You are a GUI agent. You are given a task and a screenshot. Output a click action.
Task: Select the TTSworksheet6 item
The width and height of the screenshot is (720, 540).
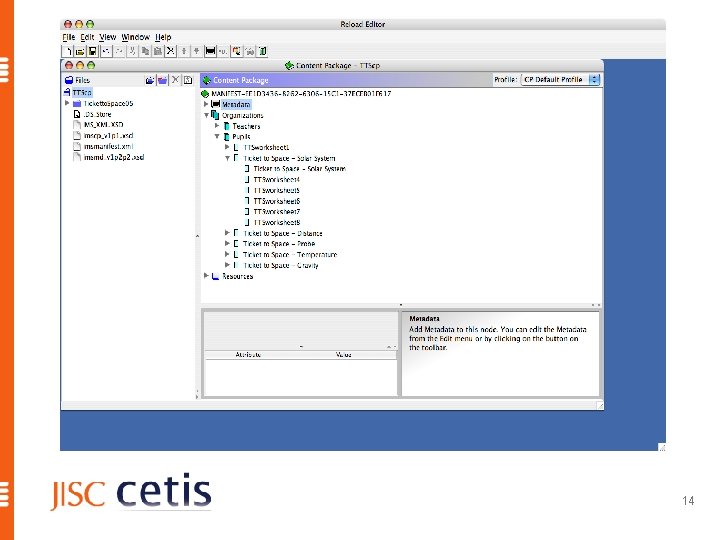click(276, 201)
